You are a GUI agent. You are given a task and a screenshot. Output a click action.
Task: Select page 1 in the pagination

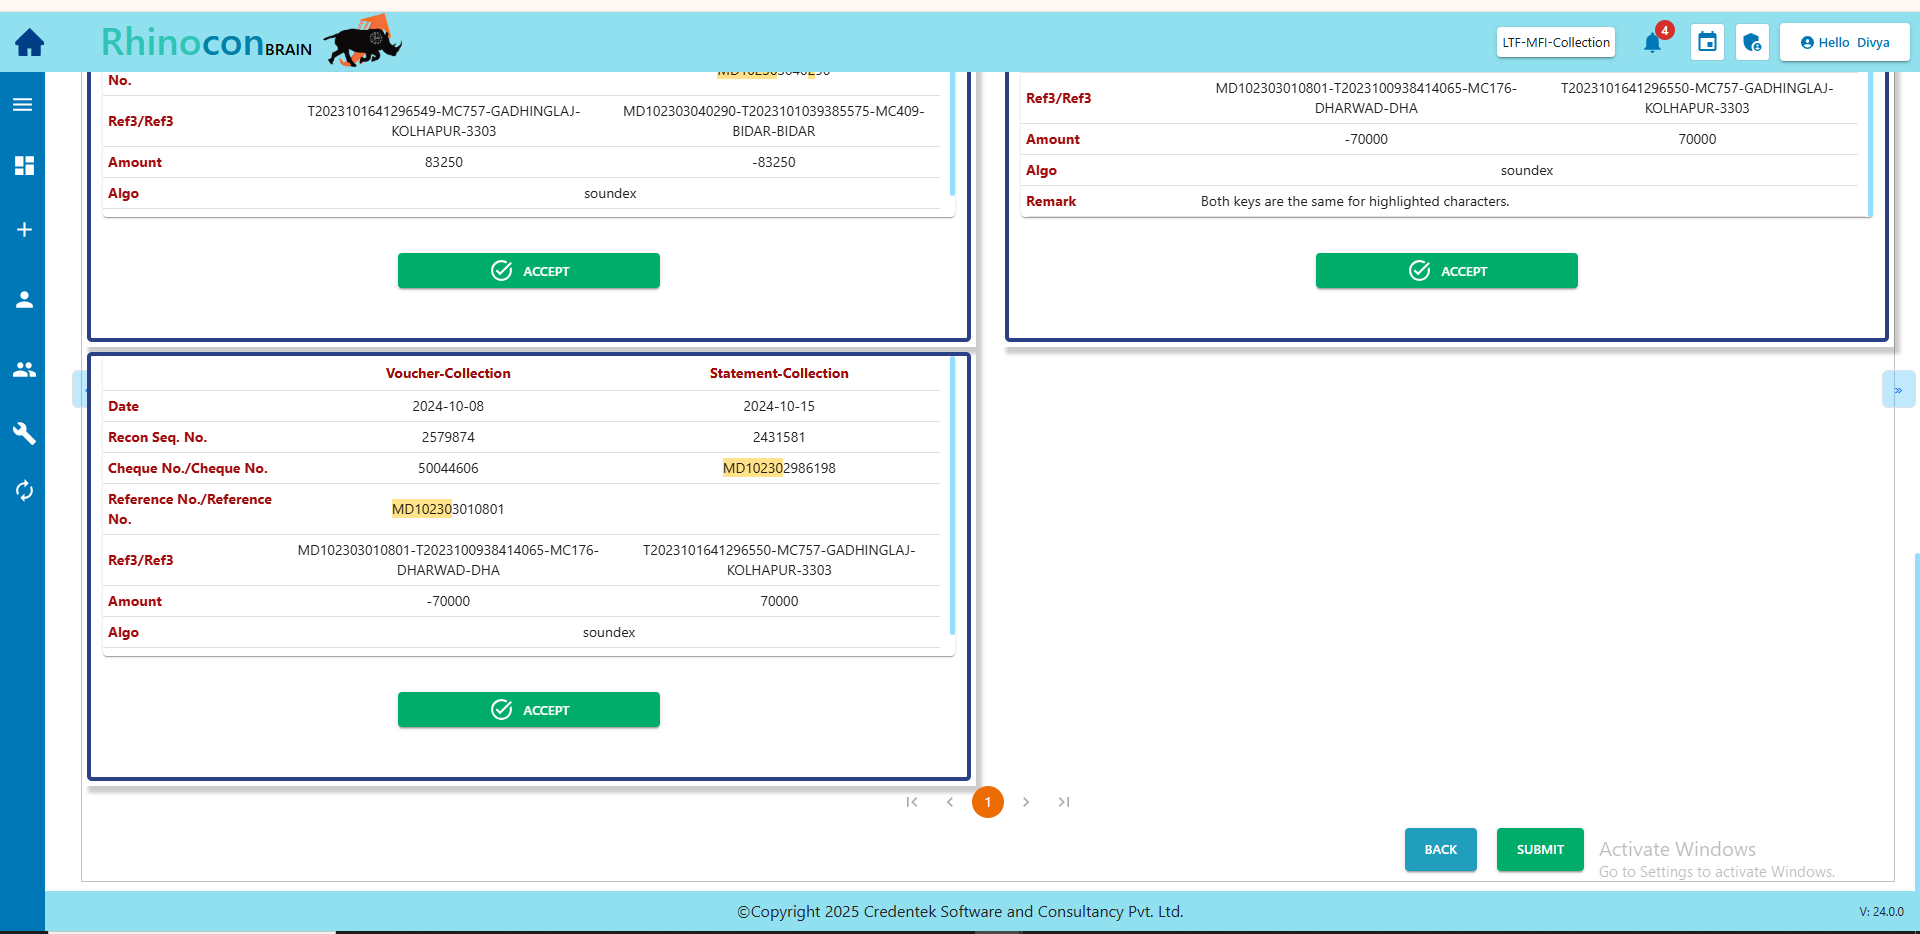(987, 802)
